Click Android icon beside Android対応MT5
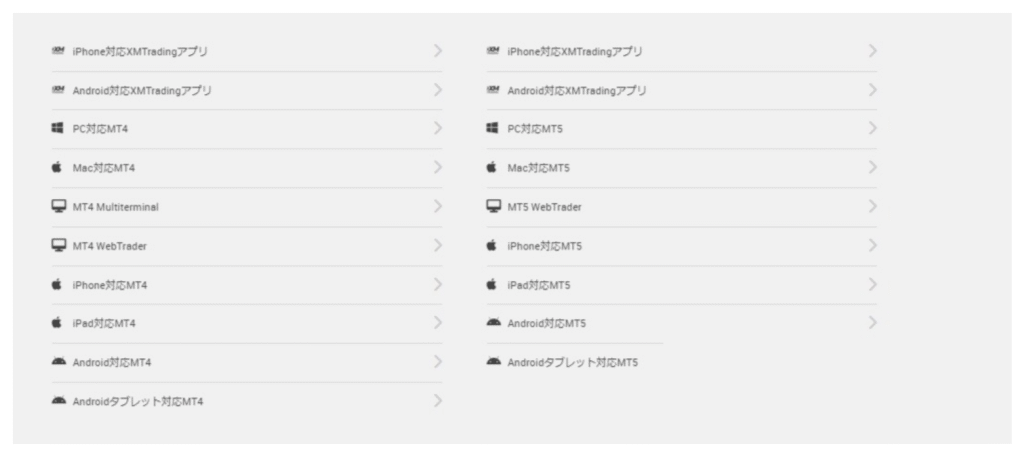Screen dimensions: 1024x457 tap(492, 323)
